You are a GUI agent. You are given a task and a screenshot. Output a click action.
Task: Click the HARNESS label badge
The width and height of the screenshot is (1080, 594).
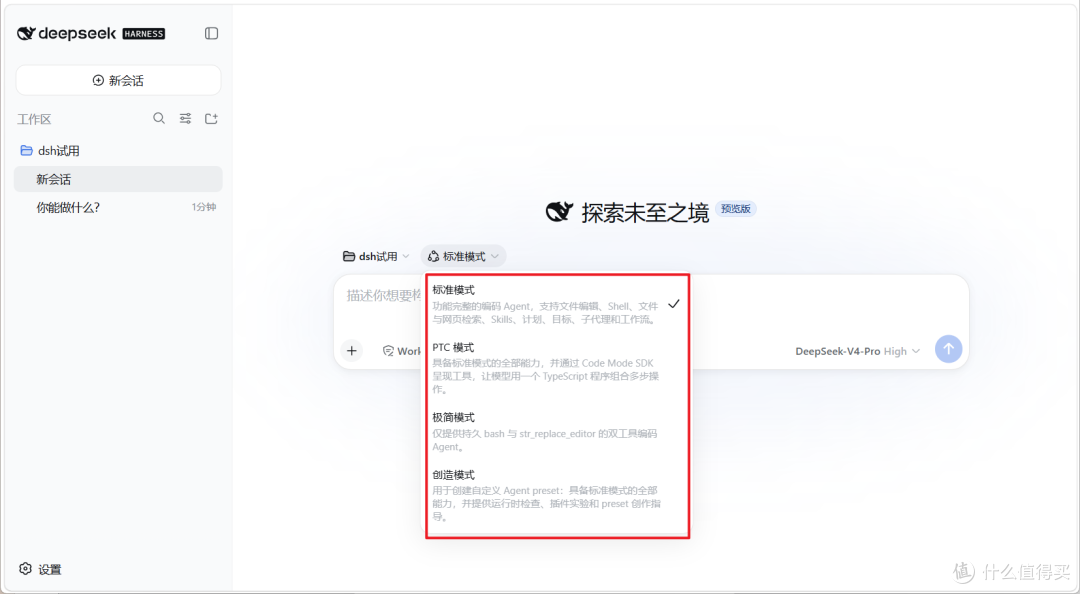143,34
